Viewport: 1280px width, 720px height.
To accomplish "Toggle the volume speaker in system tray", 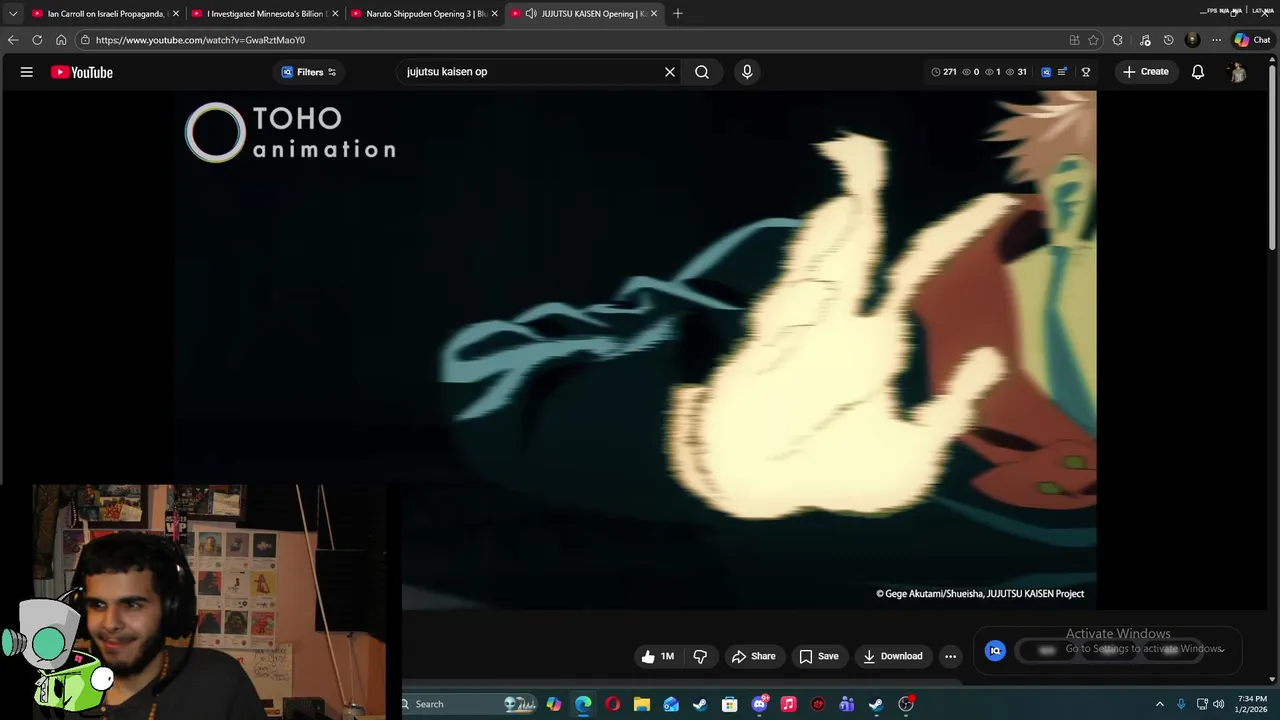I will coord(1218,704).
